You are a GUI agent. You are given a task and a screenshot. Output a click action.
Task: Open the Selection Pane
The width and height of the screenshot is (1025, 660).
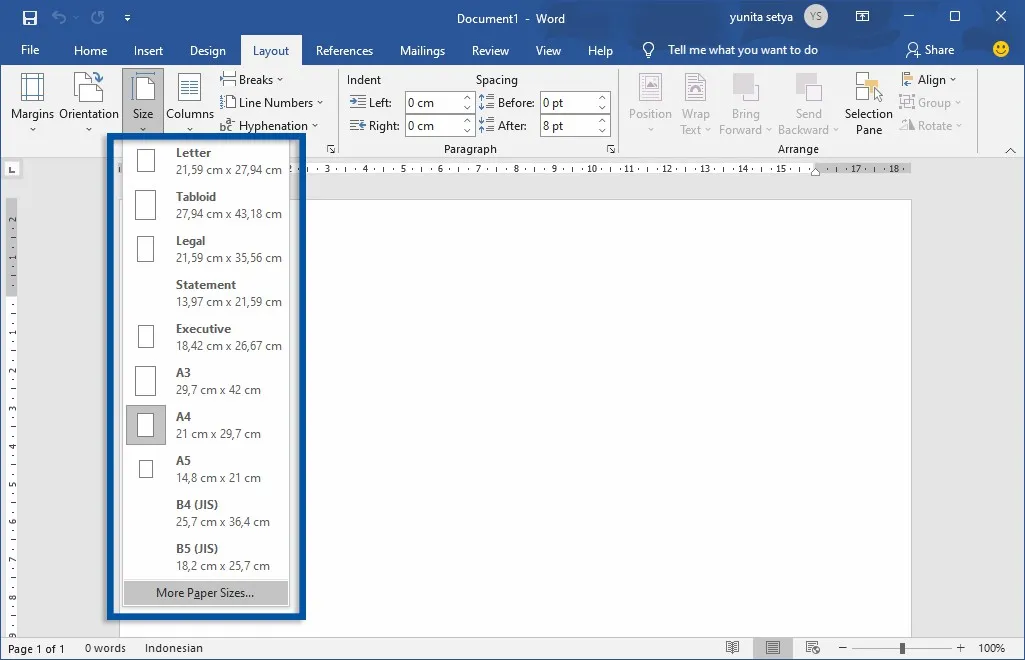tap(867, 101)
